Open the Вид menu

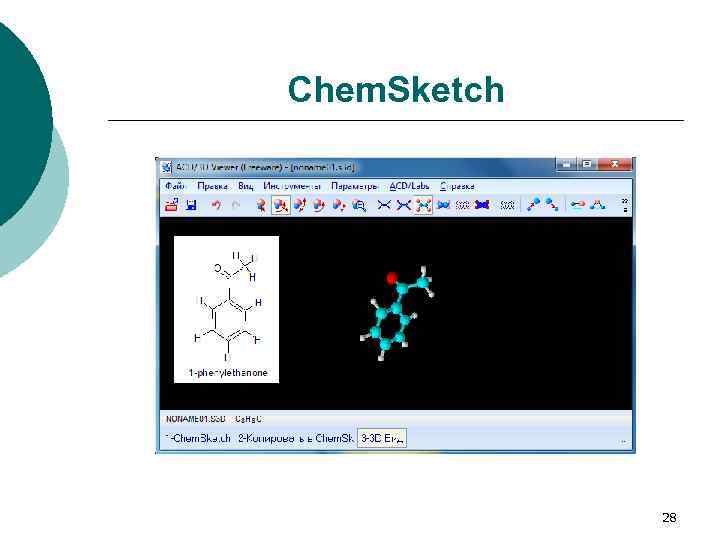(x=245, y=186)
